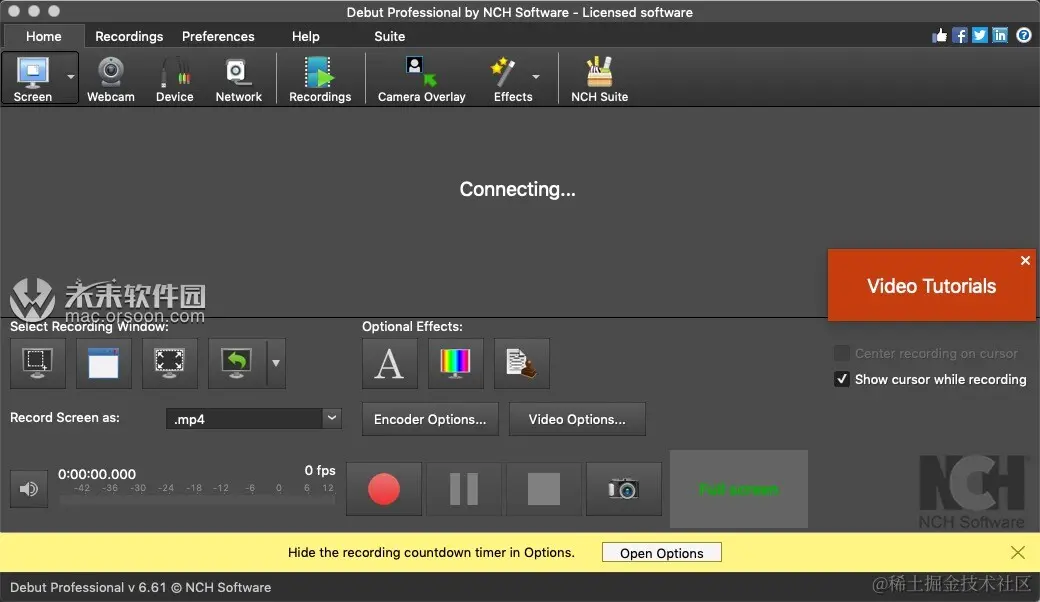This screenshot has width=1040, height=602.
Task: Click the thumbs-up like icon
Action: tap(939, 36)
